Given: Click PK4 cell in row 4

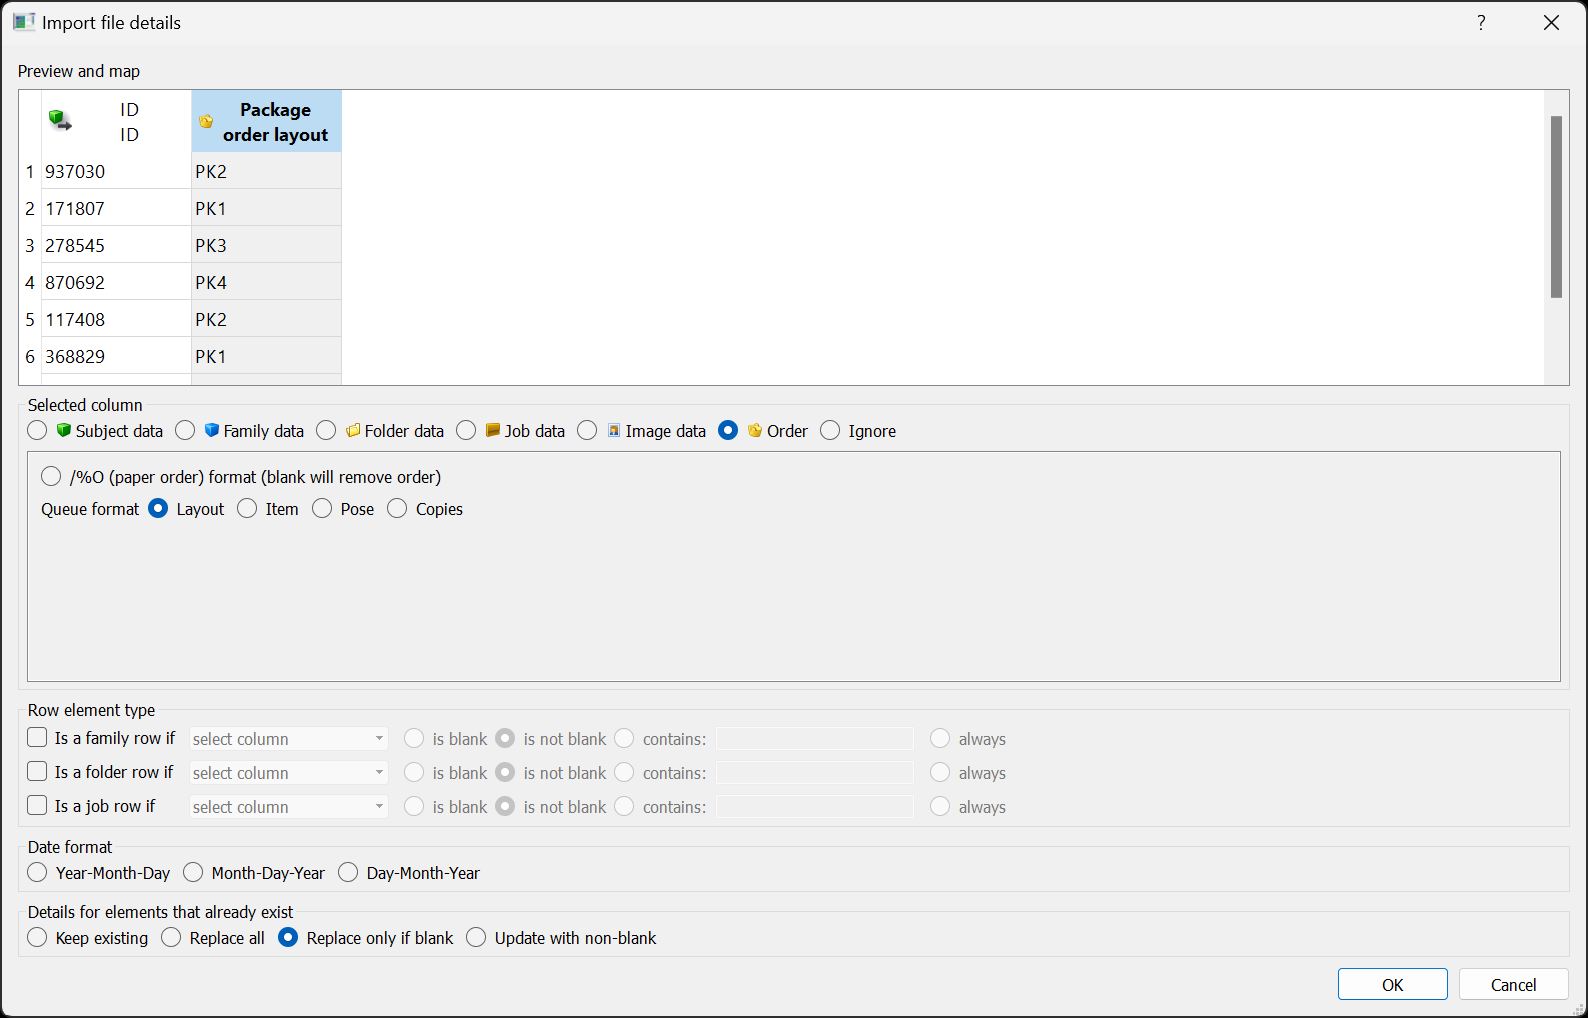Looking at the screenshot, I should pos(266,282).
